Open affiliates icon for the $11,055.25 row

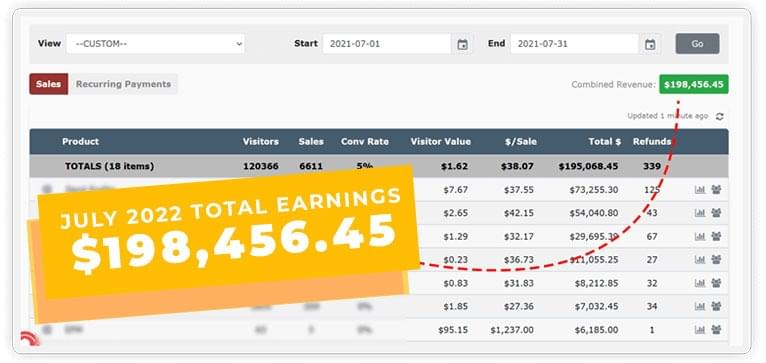point(716,259)
